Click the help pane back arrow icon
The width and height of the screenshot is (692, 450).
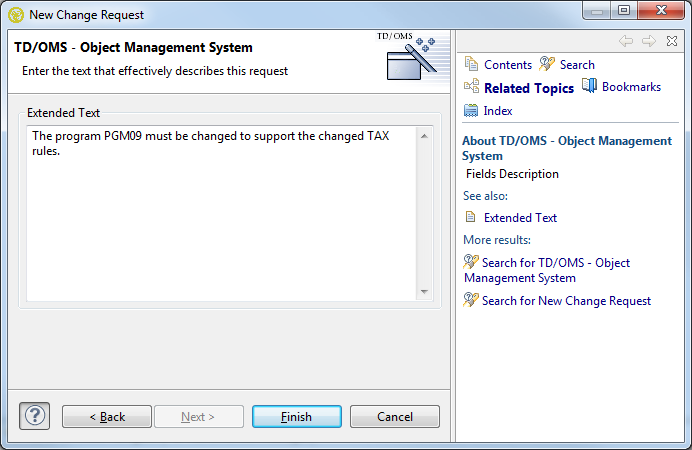point(626,41)
